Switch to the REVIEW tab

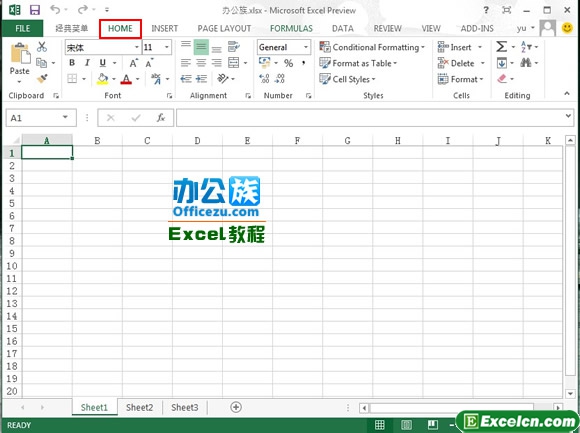point(387,28)
